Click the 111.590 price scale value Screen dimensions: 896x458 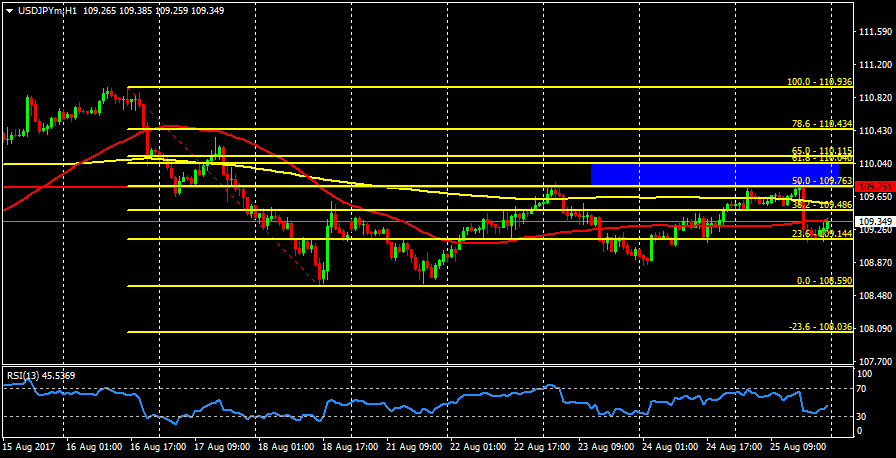[875, 32]
